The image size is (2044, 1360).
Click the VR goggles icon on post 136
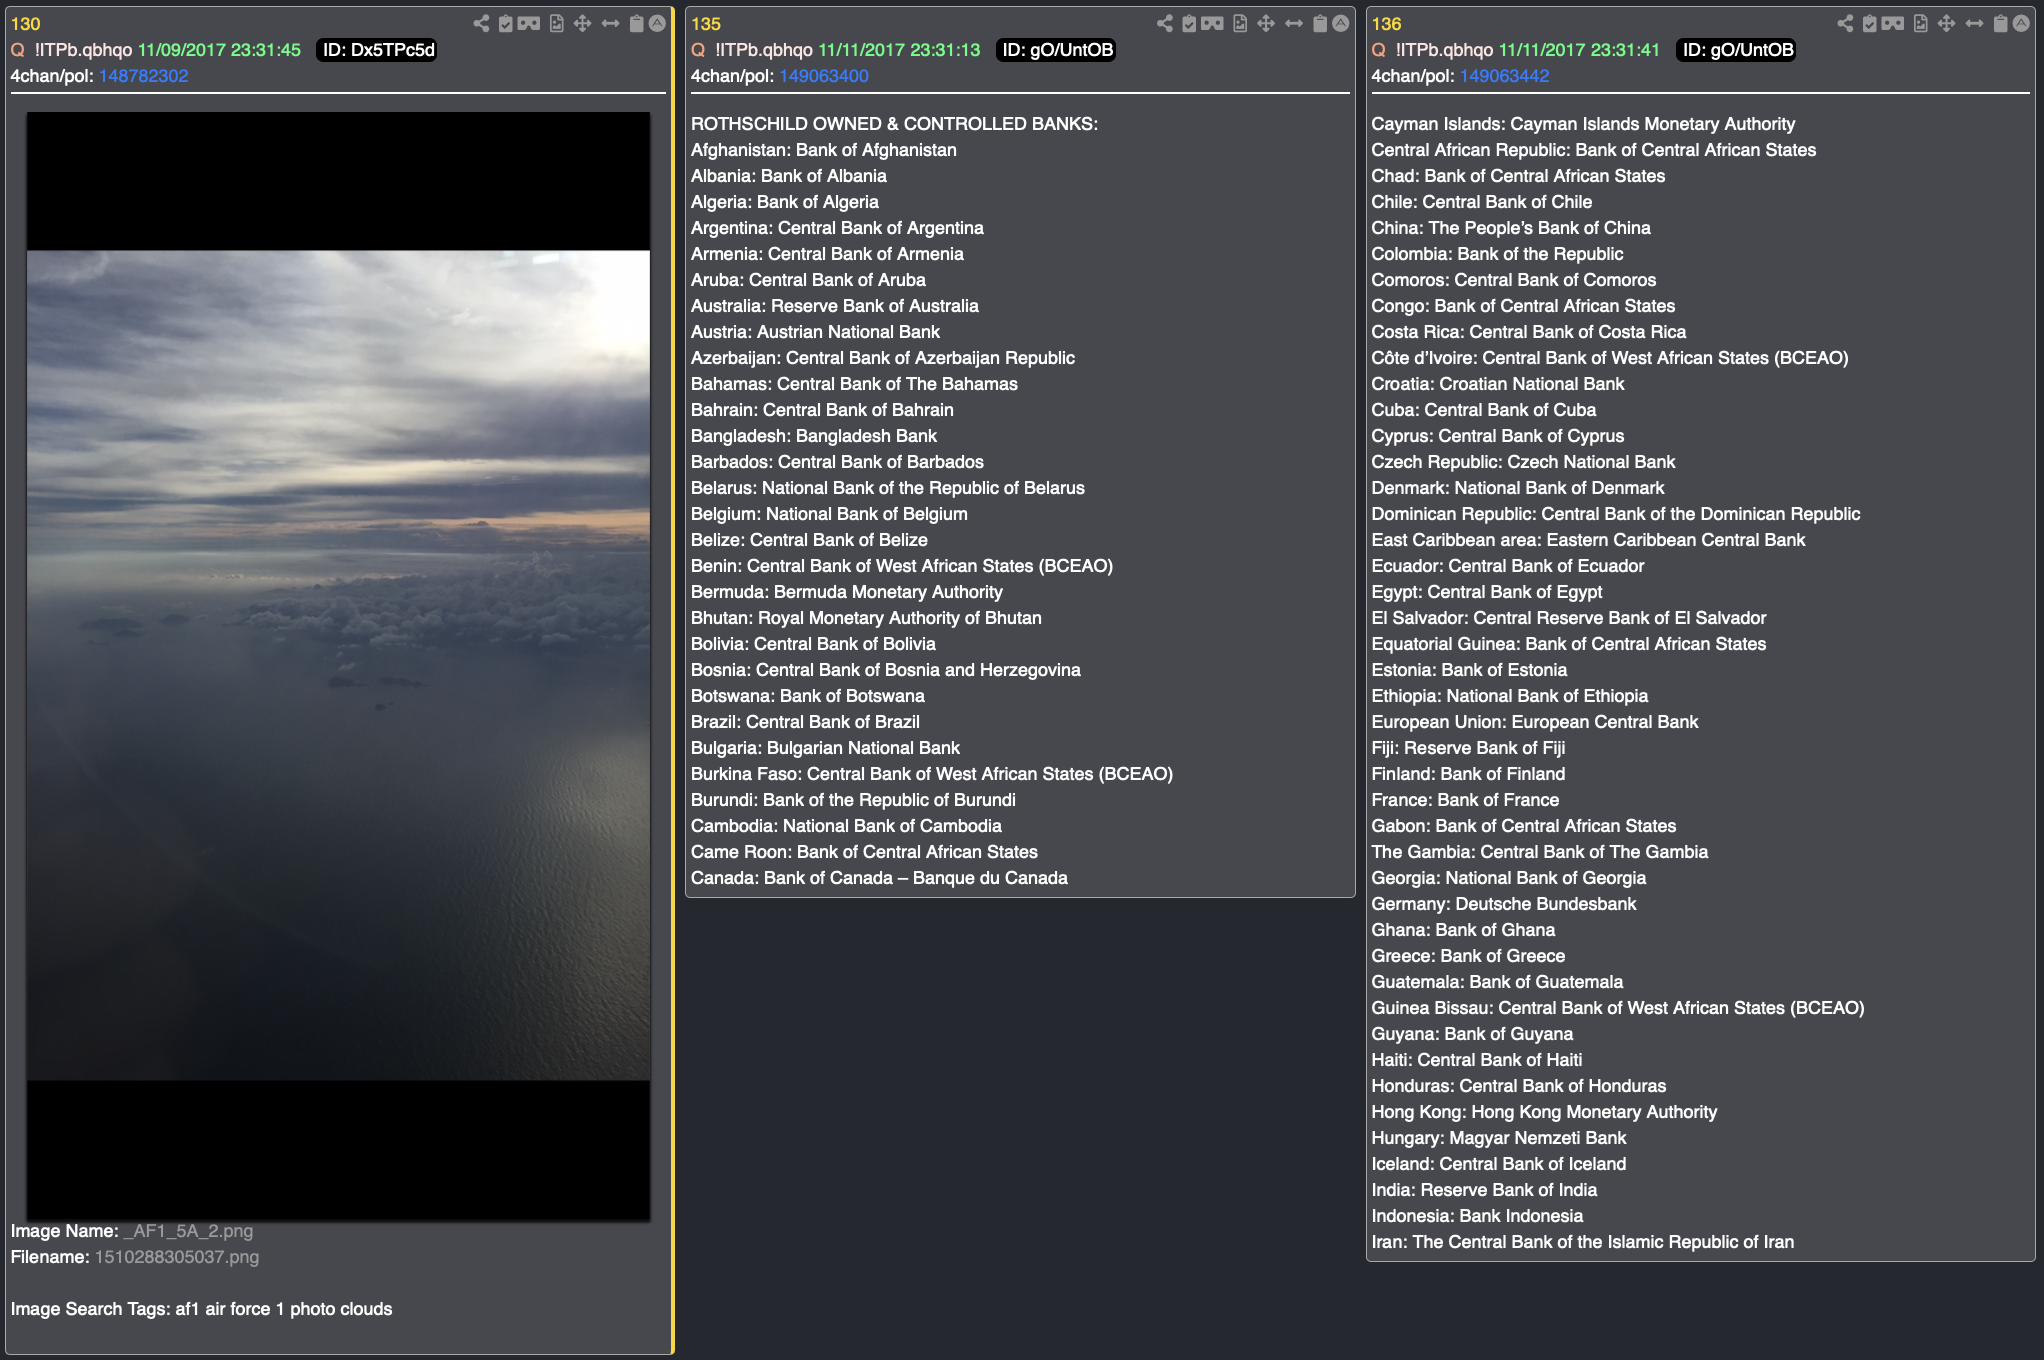point(1893,23)
